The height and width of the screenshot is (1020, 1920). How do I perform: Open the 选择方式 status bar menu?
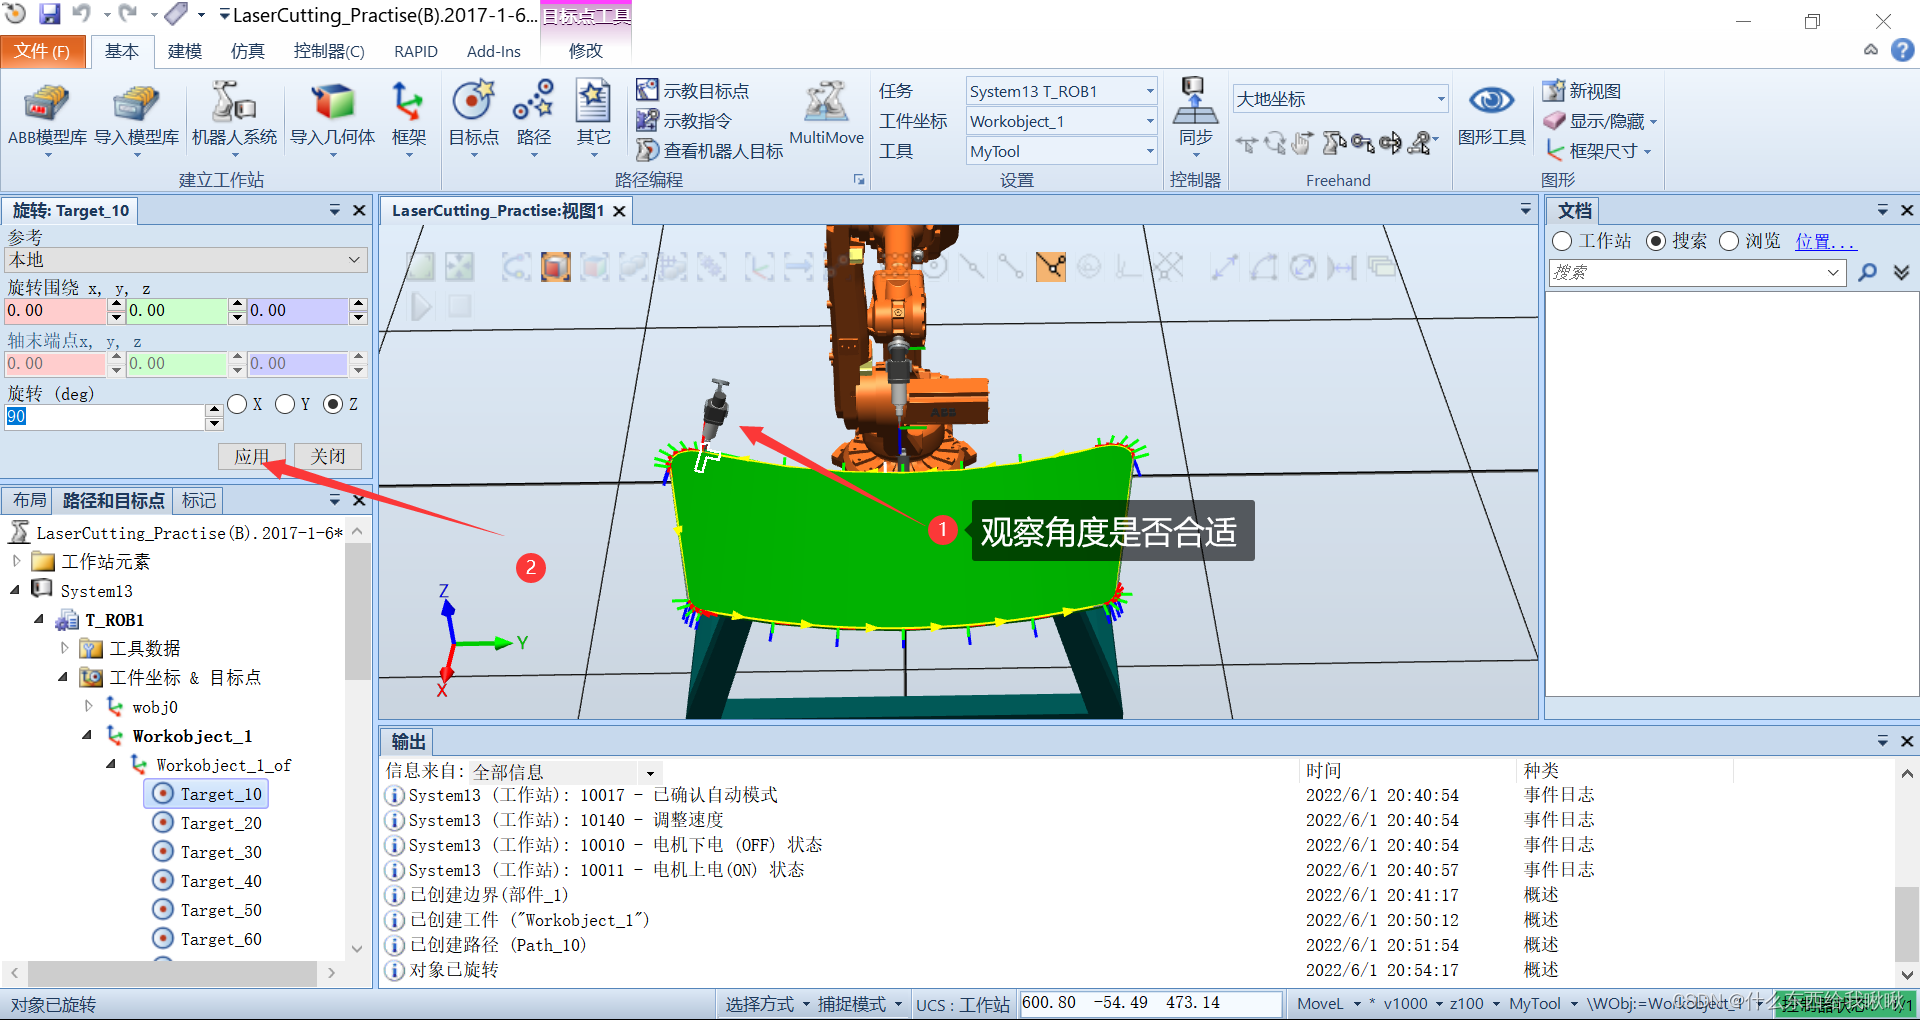tap(767, 1004)
